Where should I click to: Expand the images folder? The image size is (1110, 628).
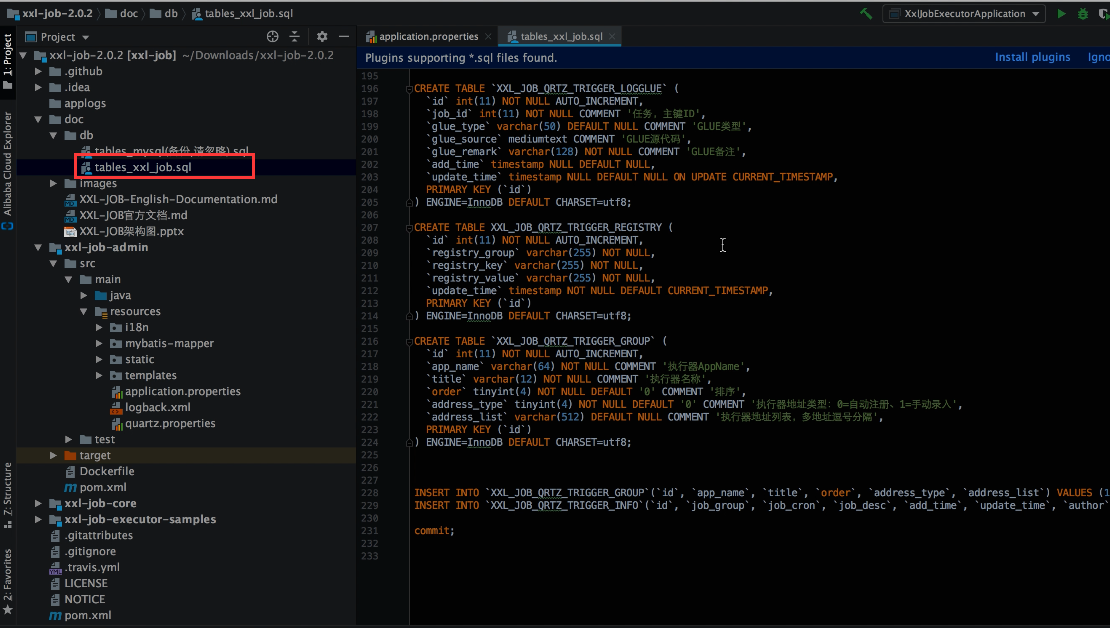coord(54,183)
